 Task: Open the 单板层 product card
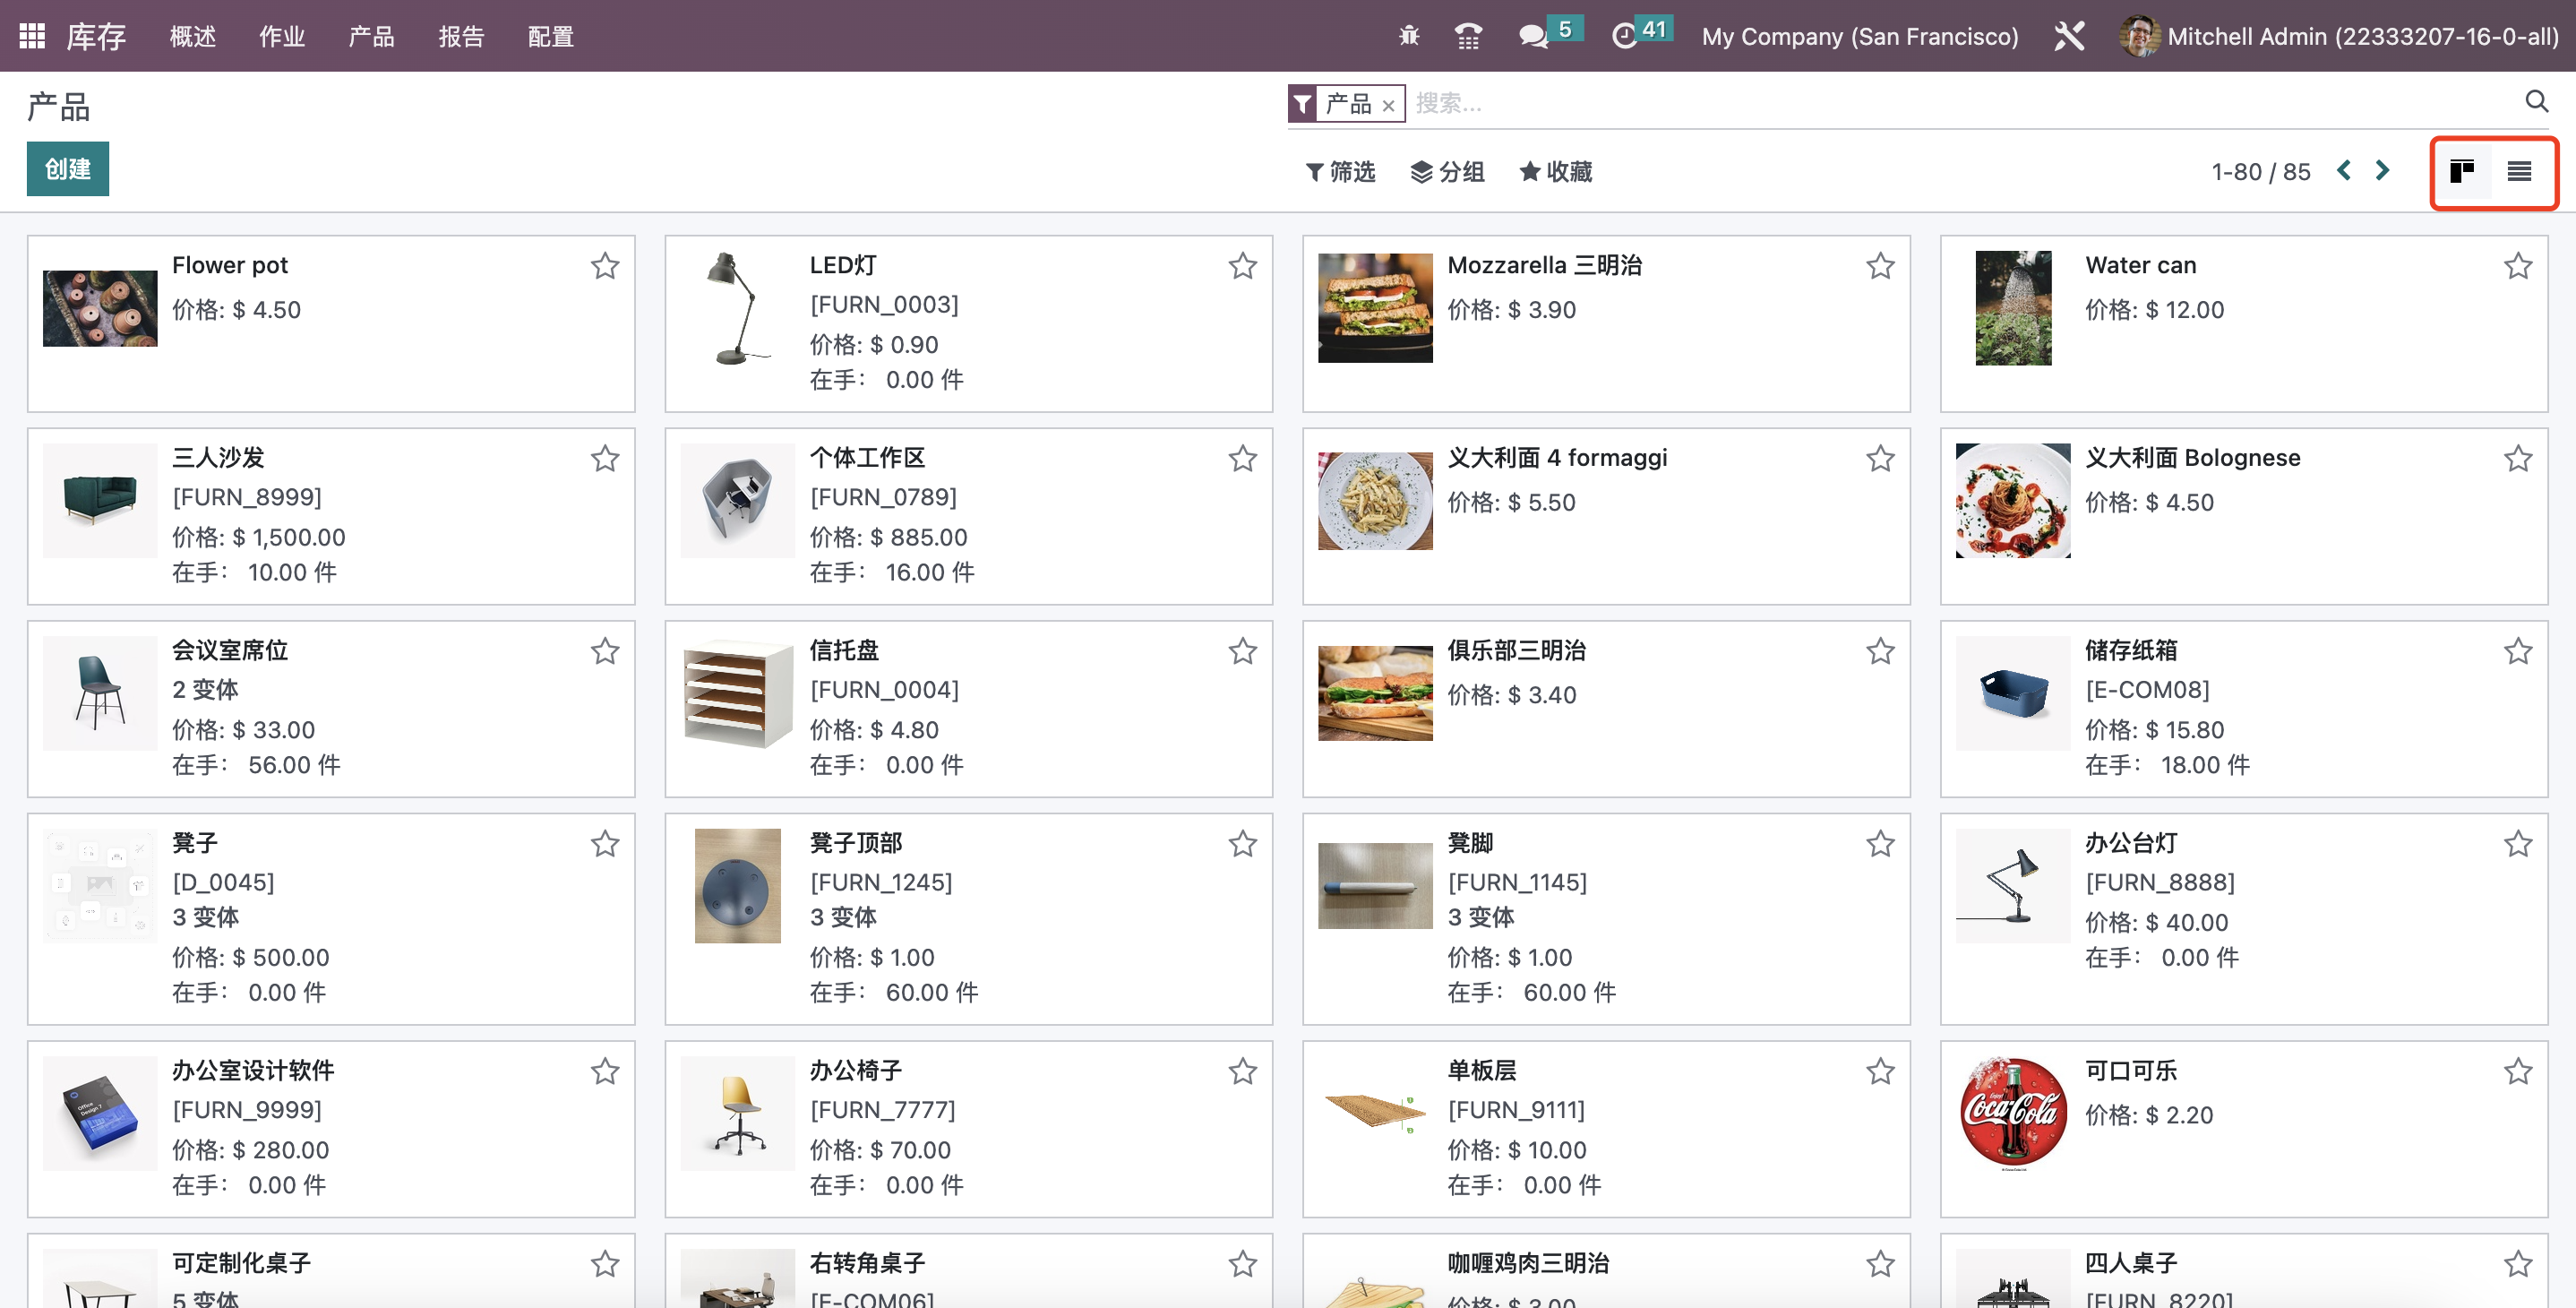(x=1606, y=1129)
